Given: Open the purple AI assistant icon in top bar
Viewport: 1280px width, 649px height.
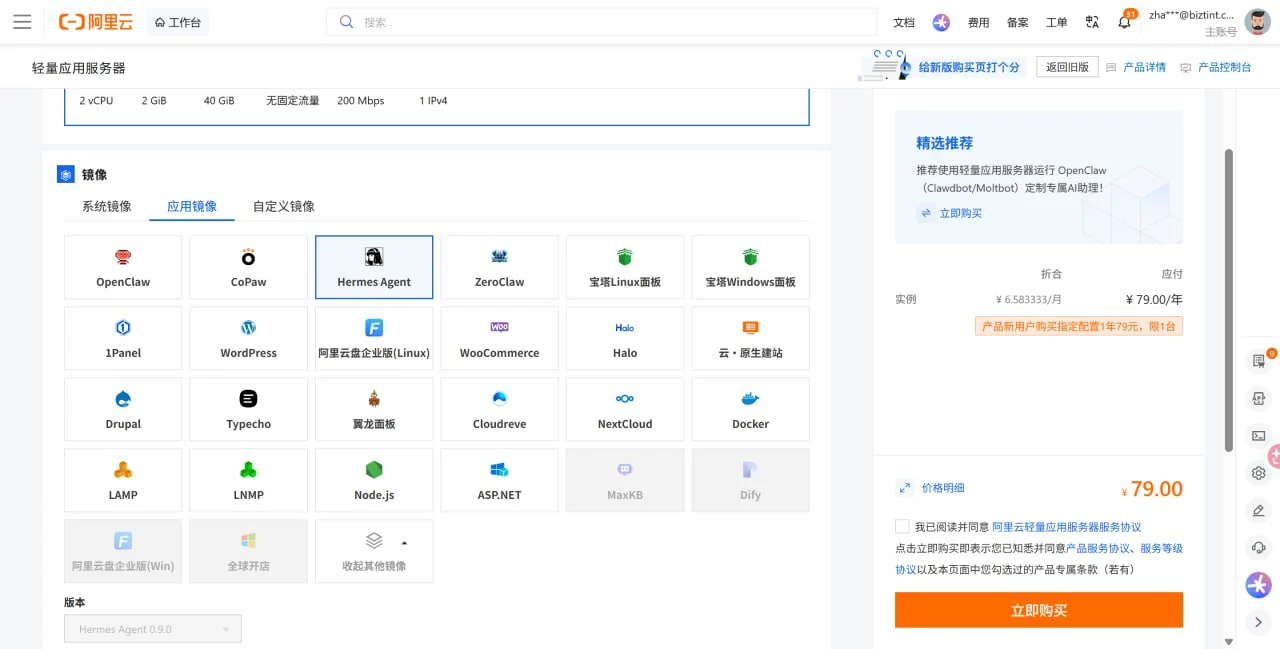Looking at the screenshot, I should [x=941, y=22].
